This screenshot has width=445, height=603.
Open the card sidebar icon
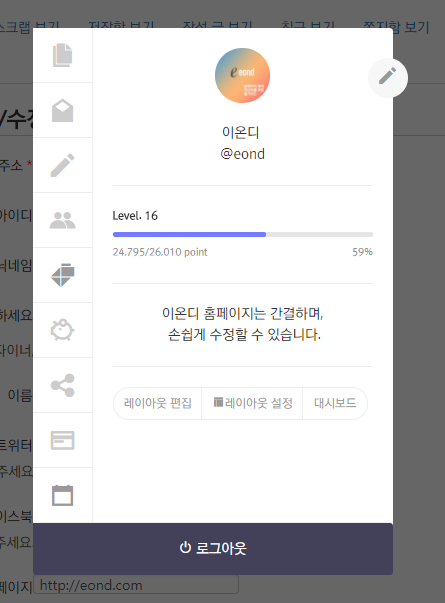click(x=62, y=440)
